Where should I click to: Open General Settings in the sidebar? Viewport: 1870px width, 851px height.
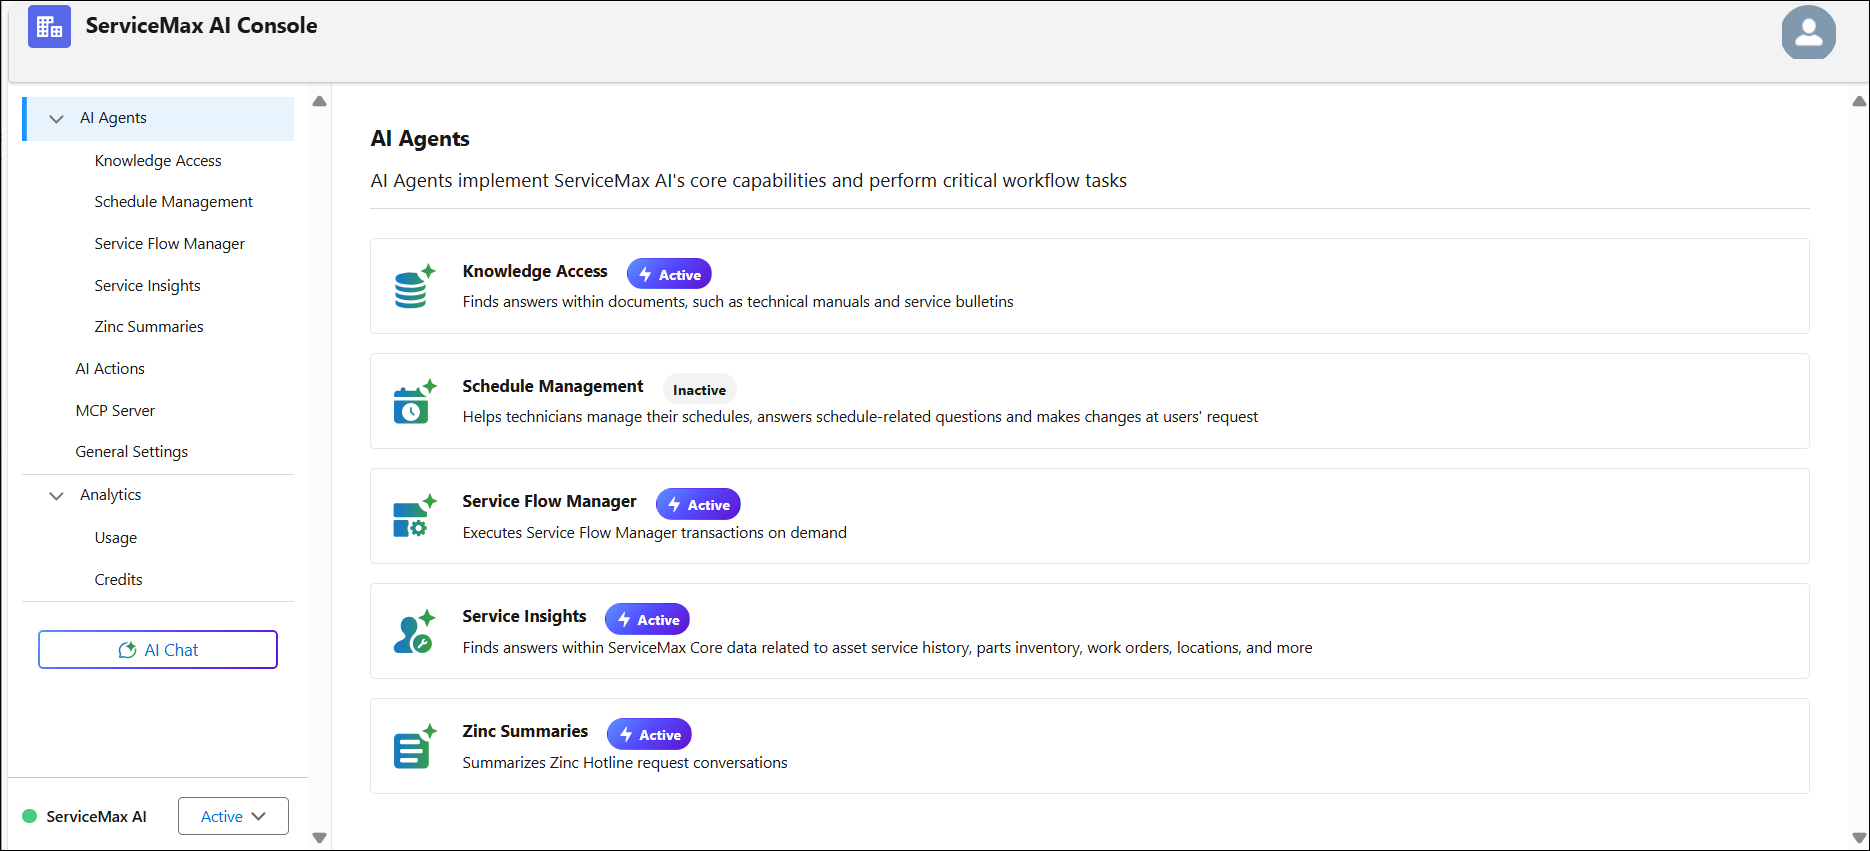(132, 451)
